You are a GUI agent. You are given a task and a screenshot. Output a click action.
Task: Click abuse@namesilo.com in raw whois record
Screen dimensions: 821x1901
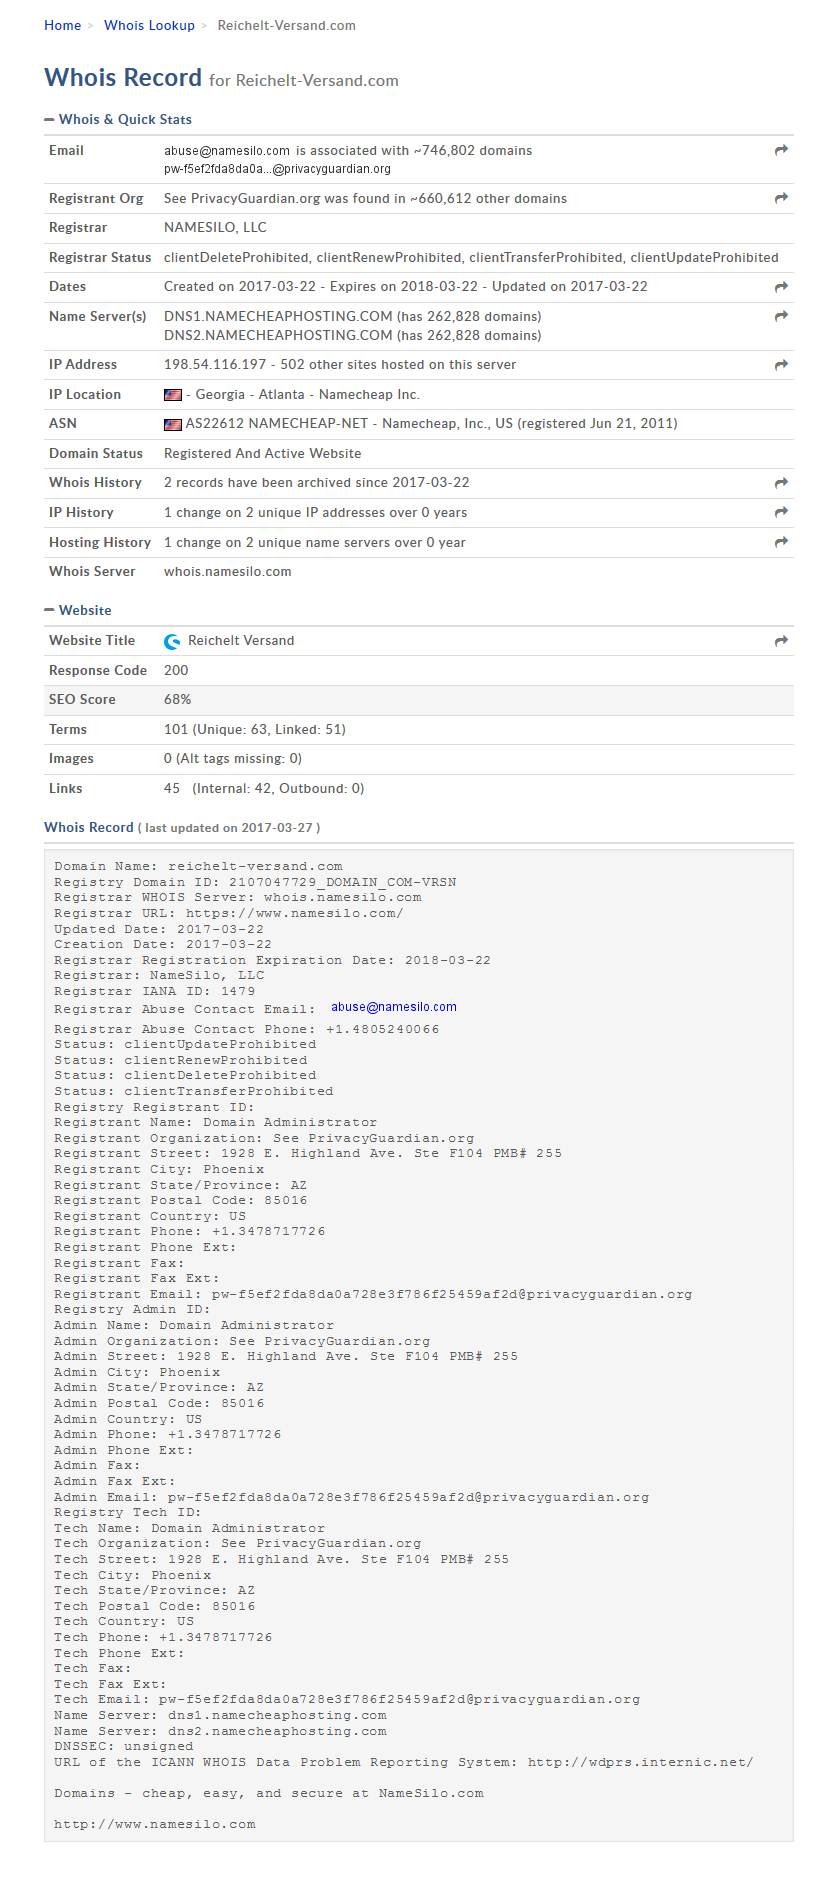click(x=394, y=1007)
